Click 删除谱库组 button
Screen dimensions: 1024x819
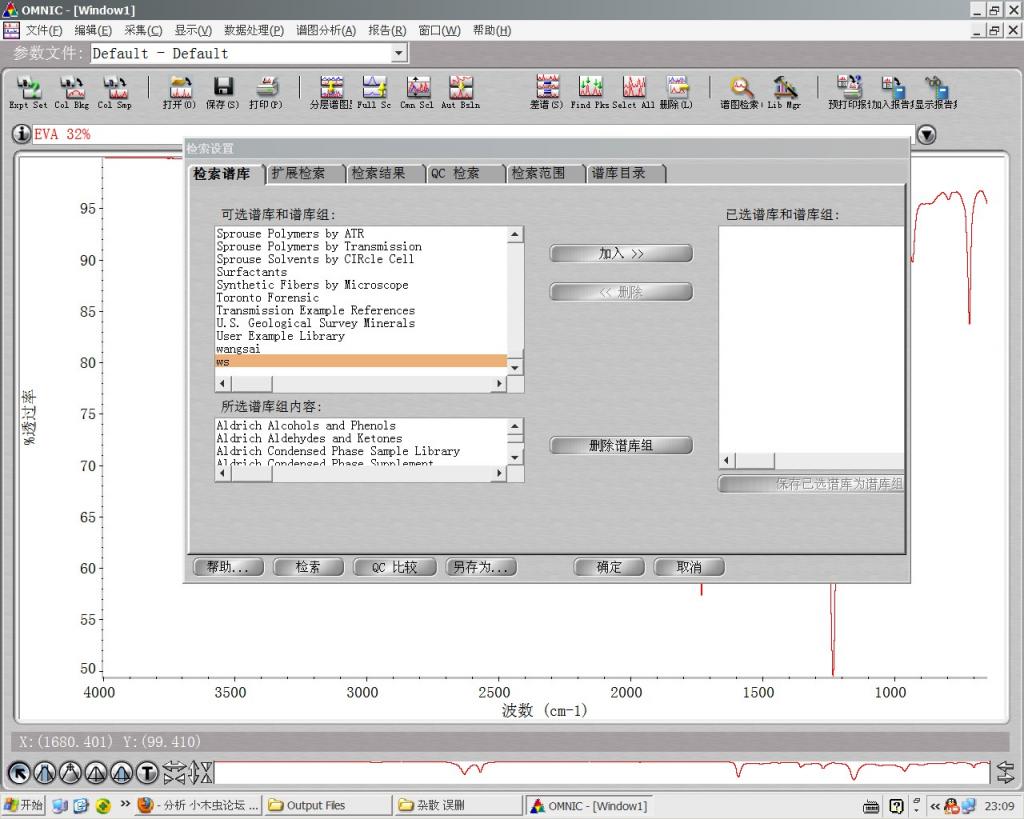pos(621,445)
